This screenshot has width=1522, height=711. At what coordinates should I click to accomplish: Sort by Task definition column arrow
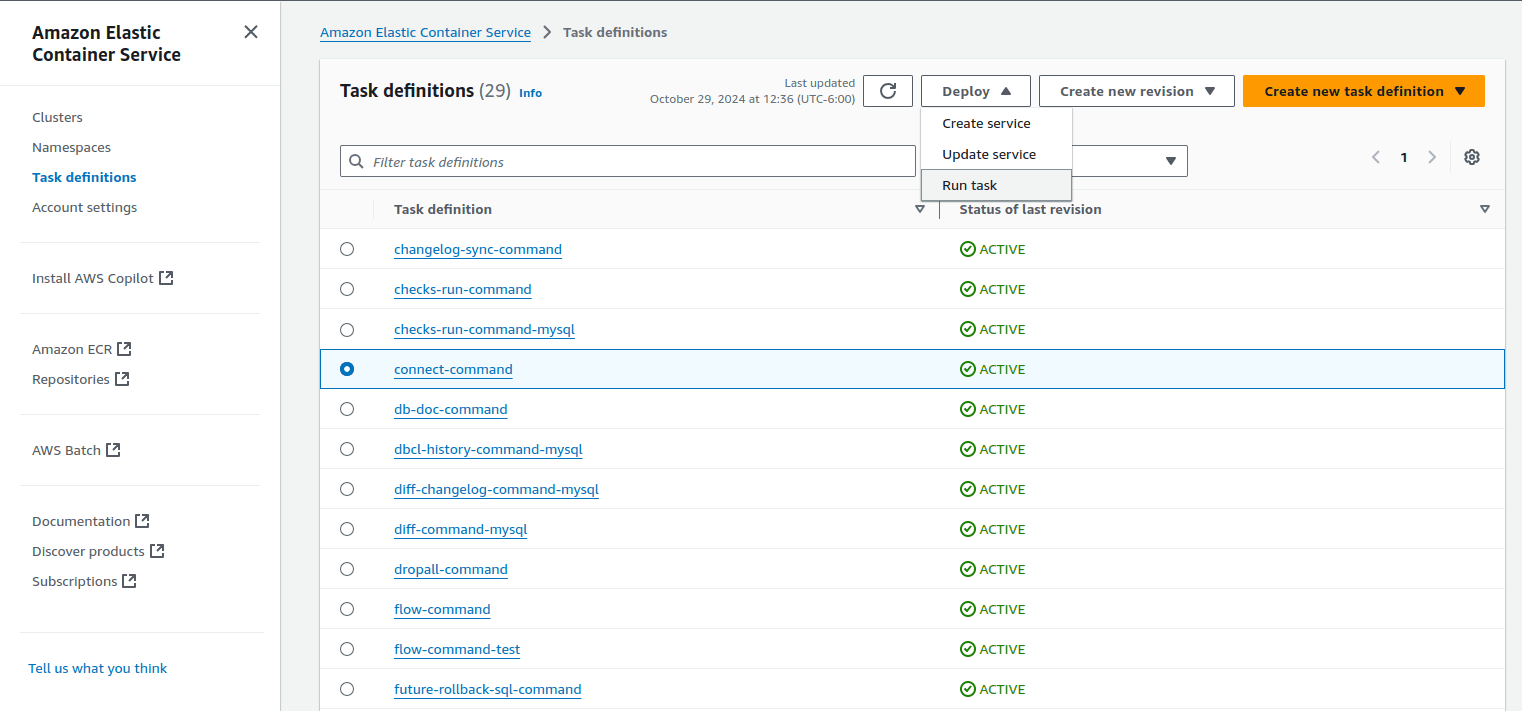tap(920, 209)
